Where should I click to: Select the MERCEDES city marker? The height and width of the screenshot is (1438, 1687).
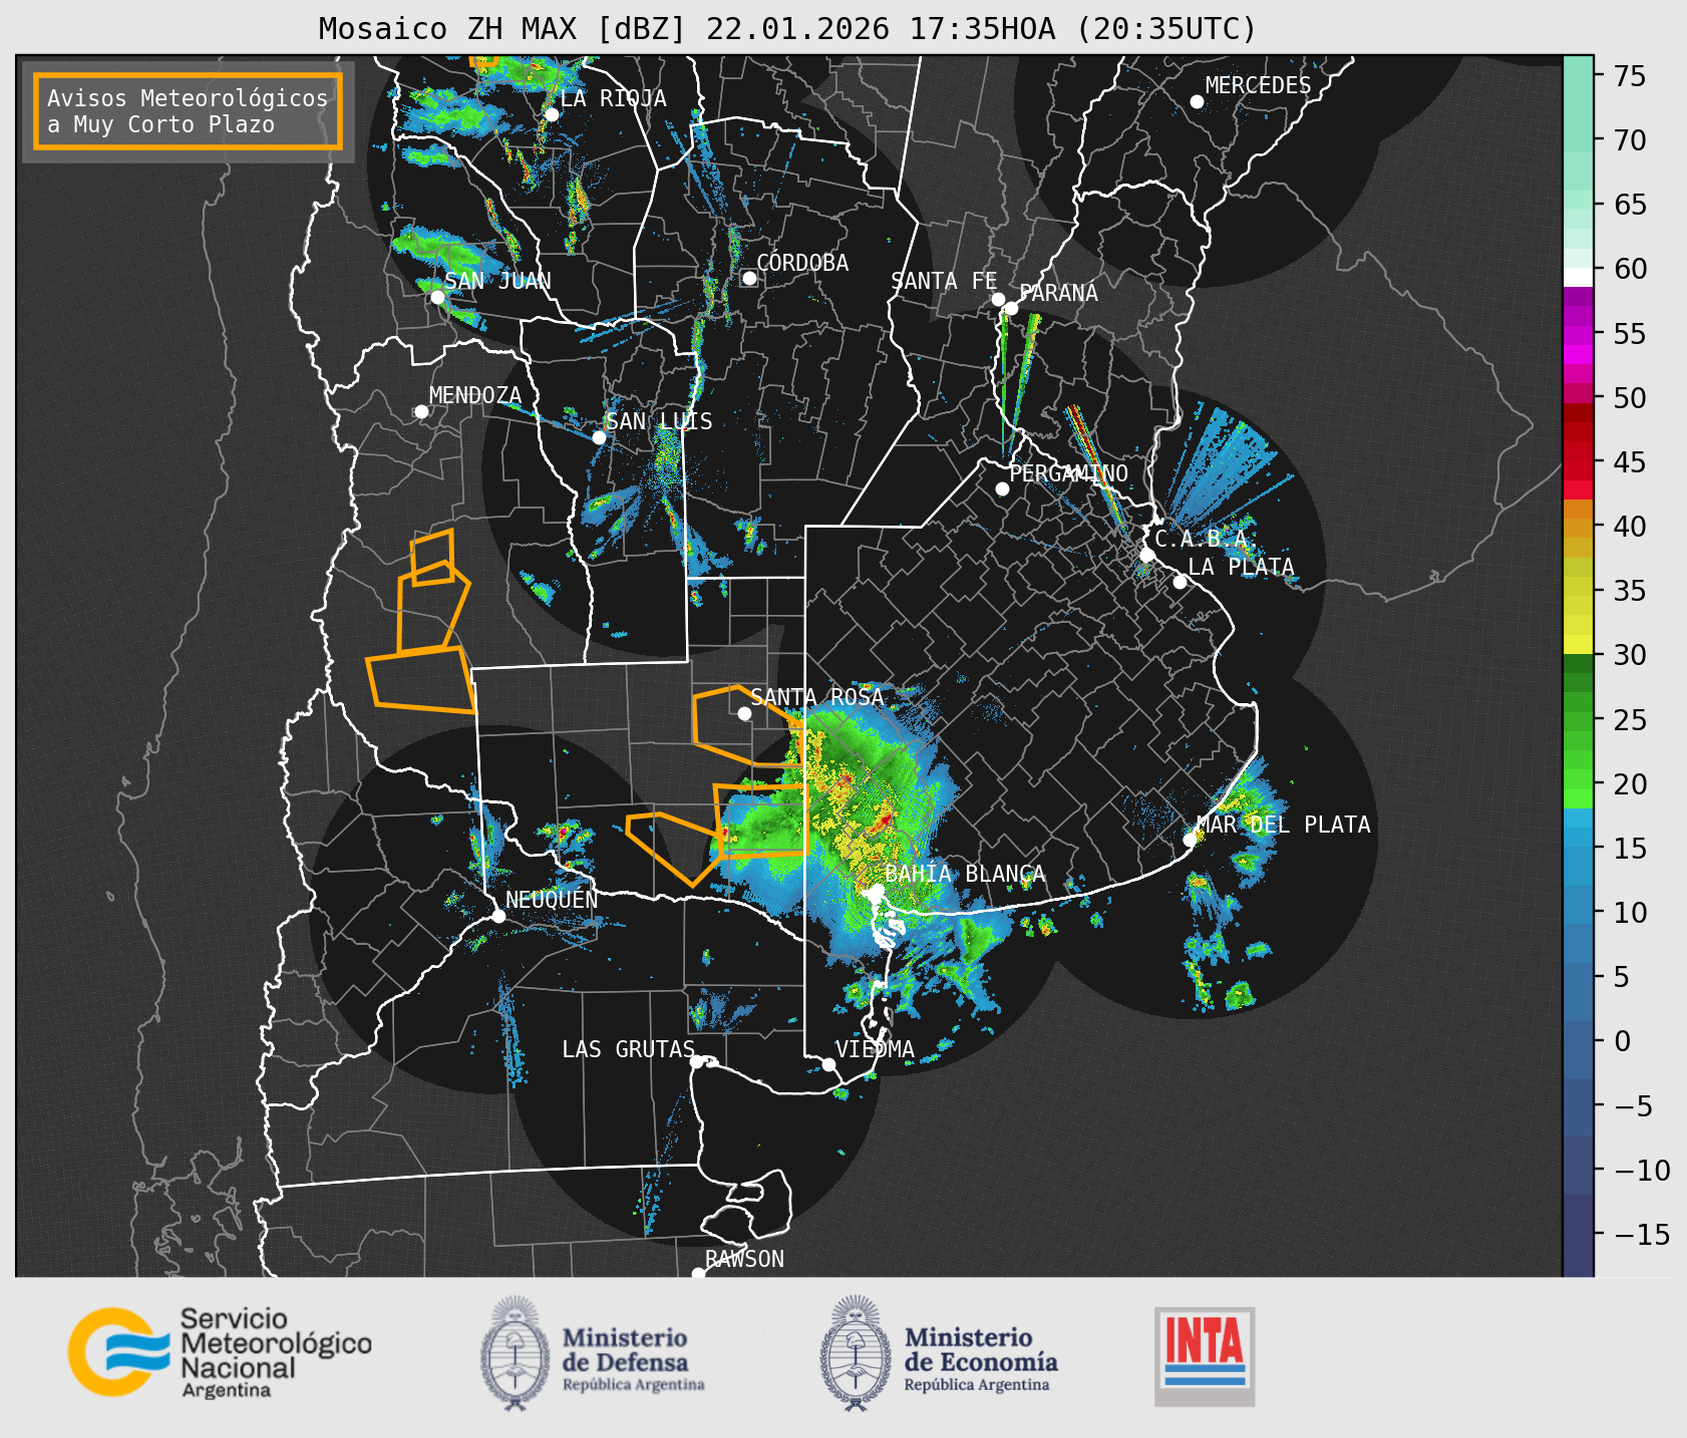1196,102
